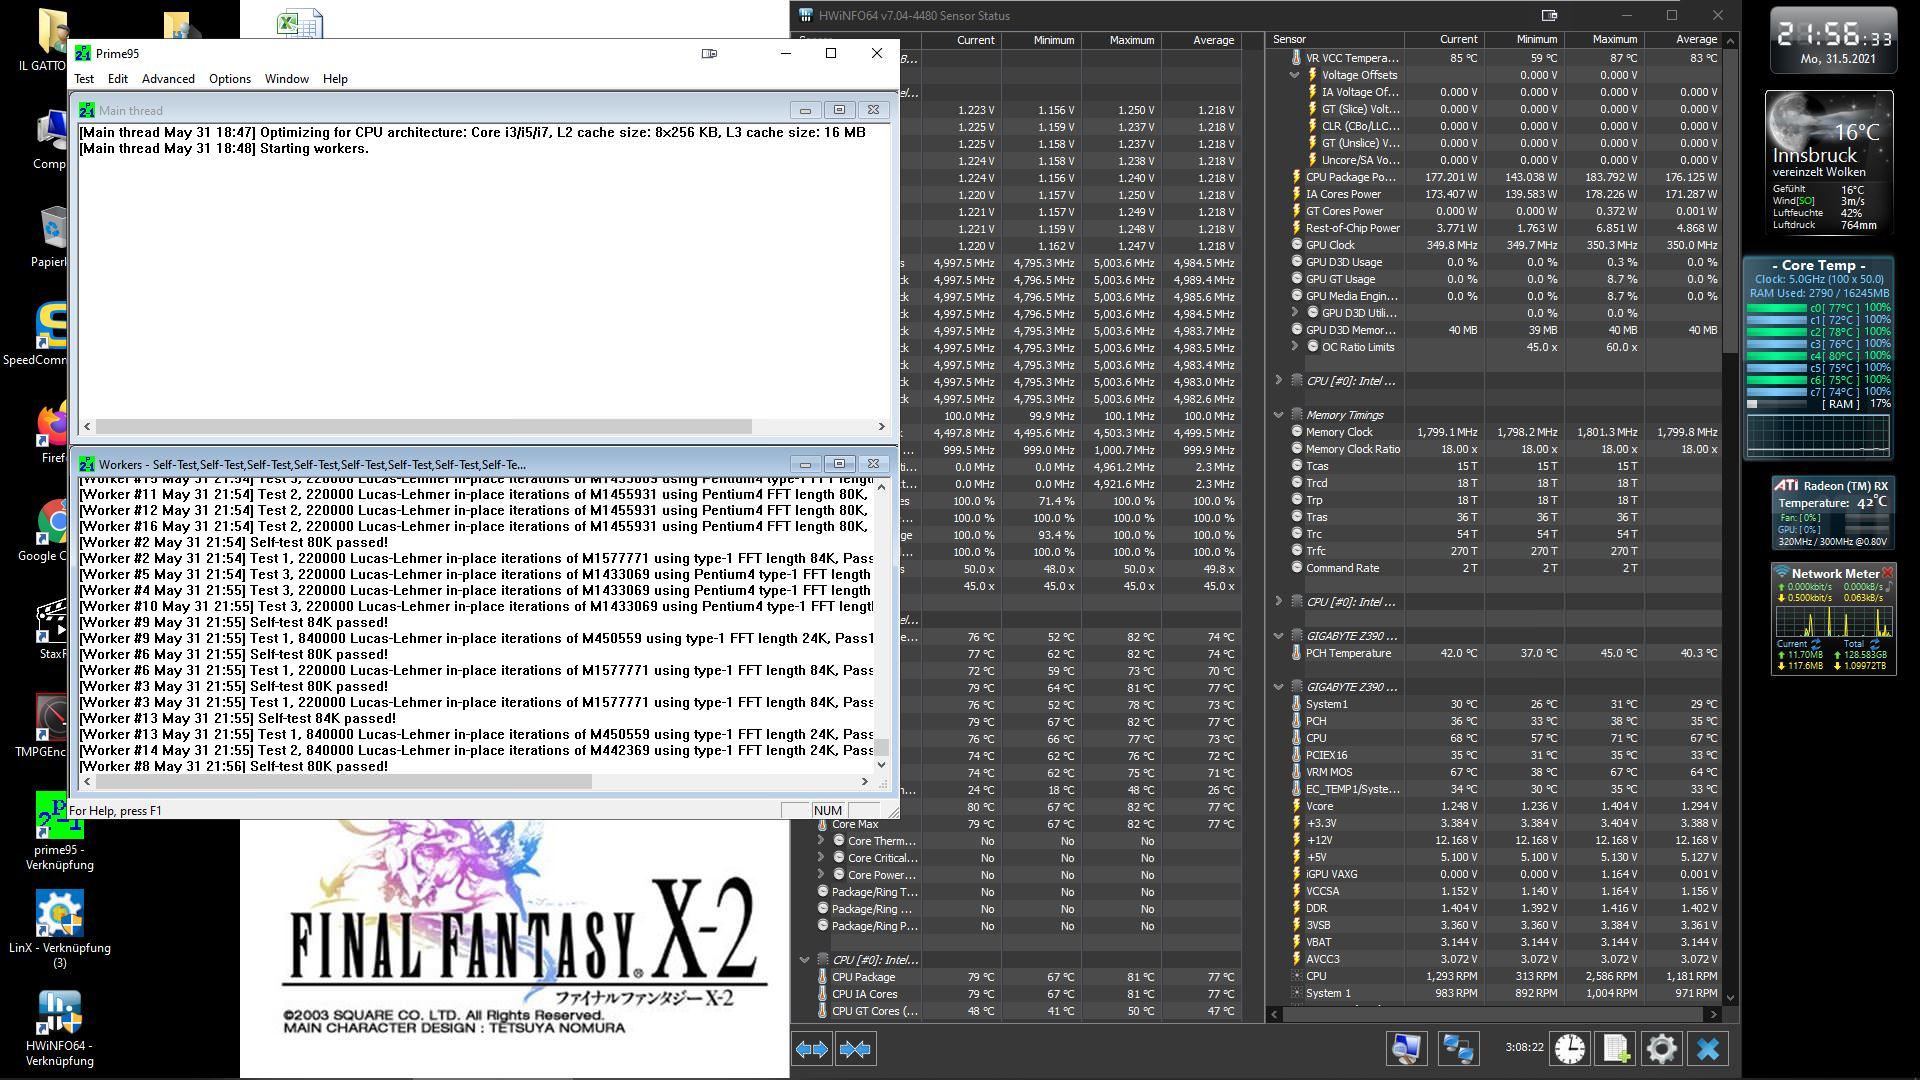This screenshot has width=1920, height=1080.
Task: Expand OC Ratio Limits row
Action: point(1294,347)
